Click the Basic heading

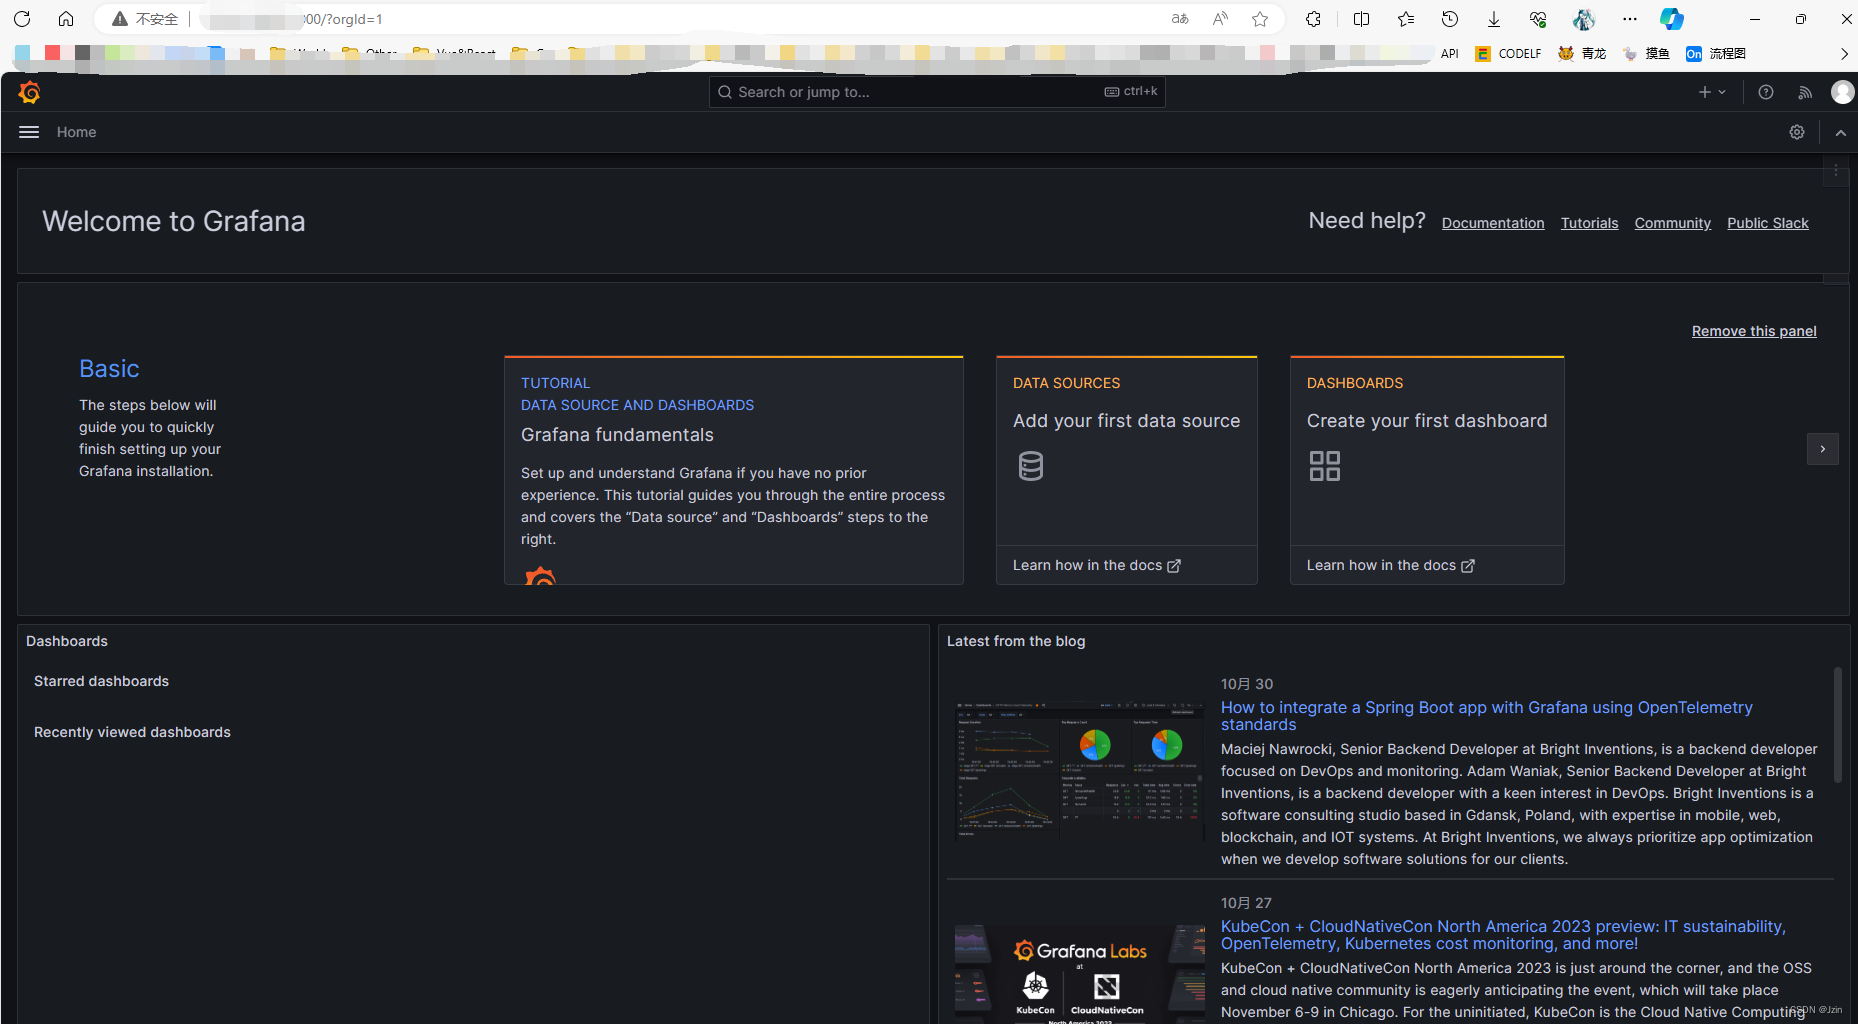[x=109, y=369]
